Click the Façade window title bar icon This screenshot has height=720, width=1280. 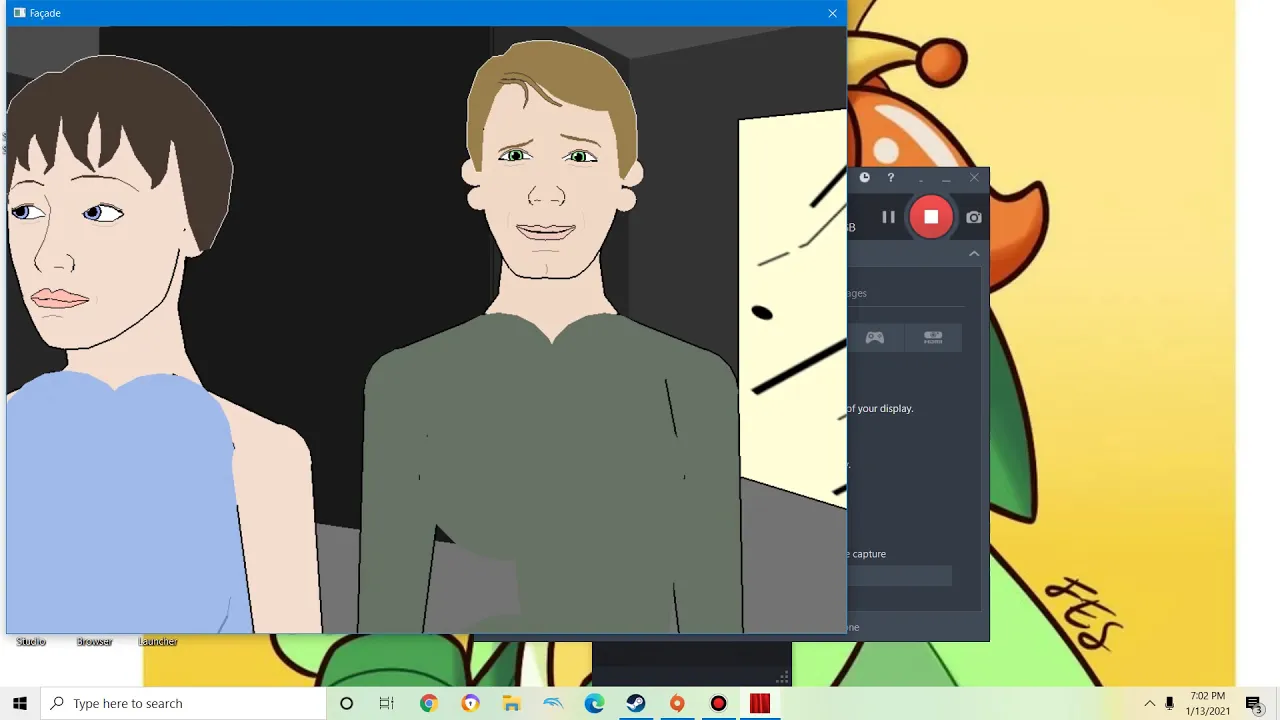point(19,13)
